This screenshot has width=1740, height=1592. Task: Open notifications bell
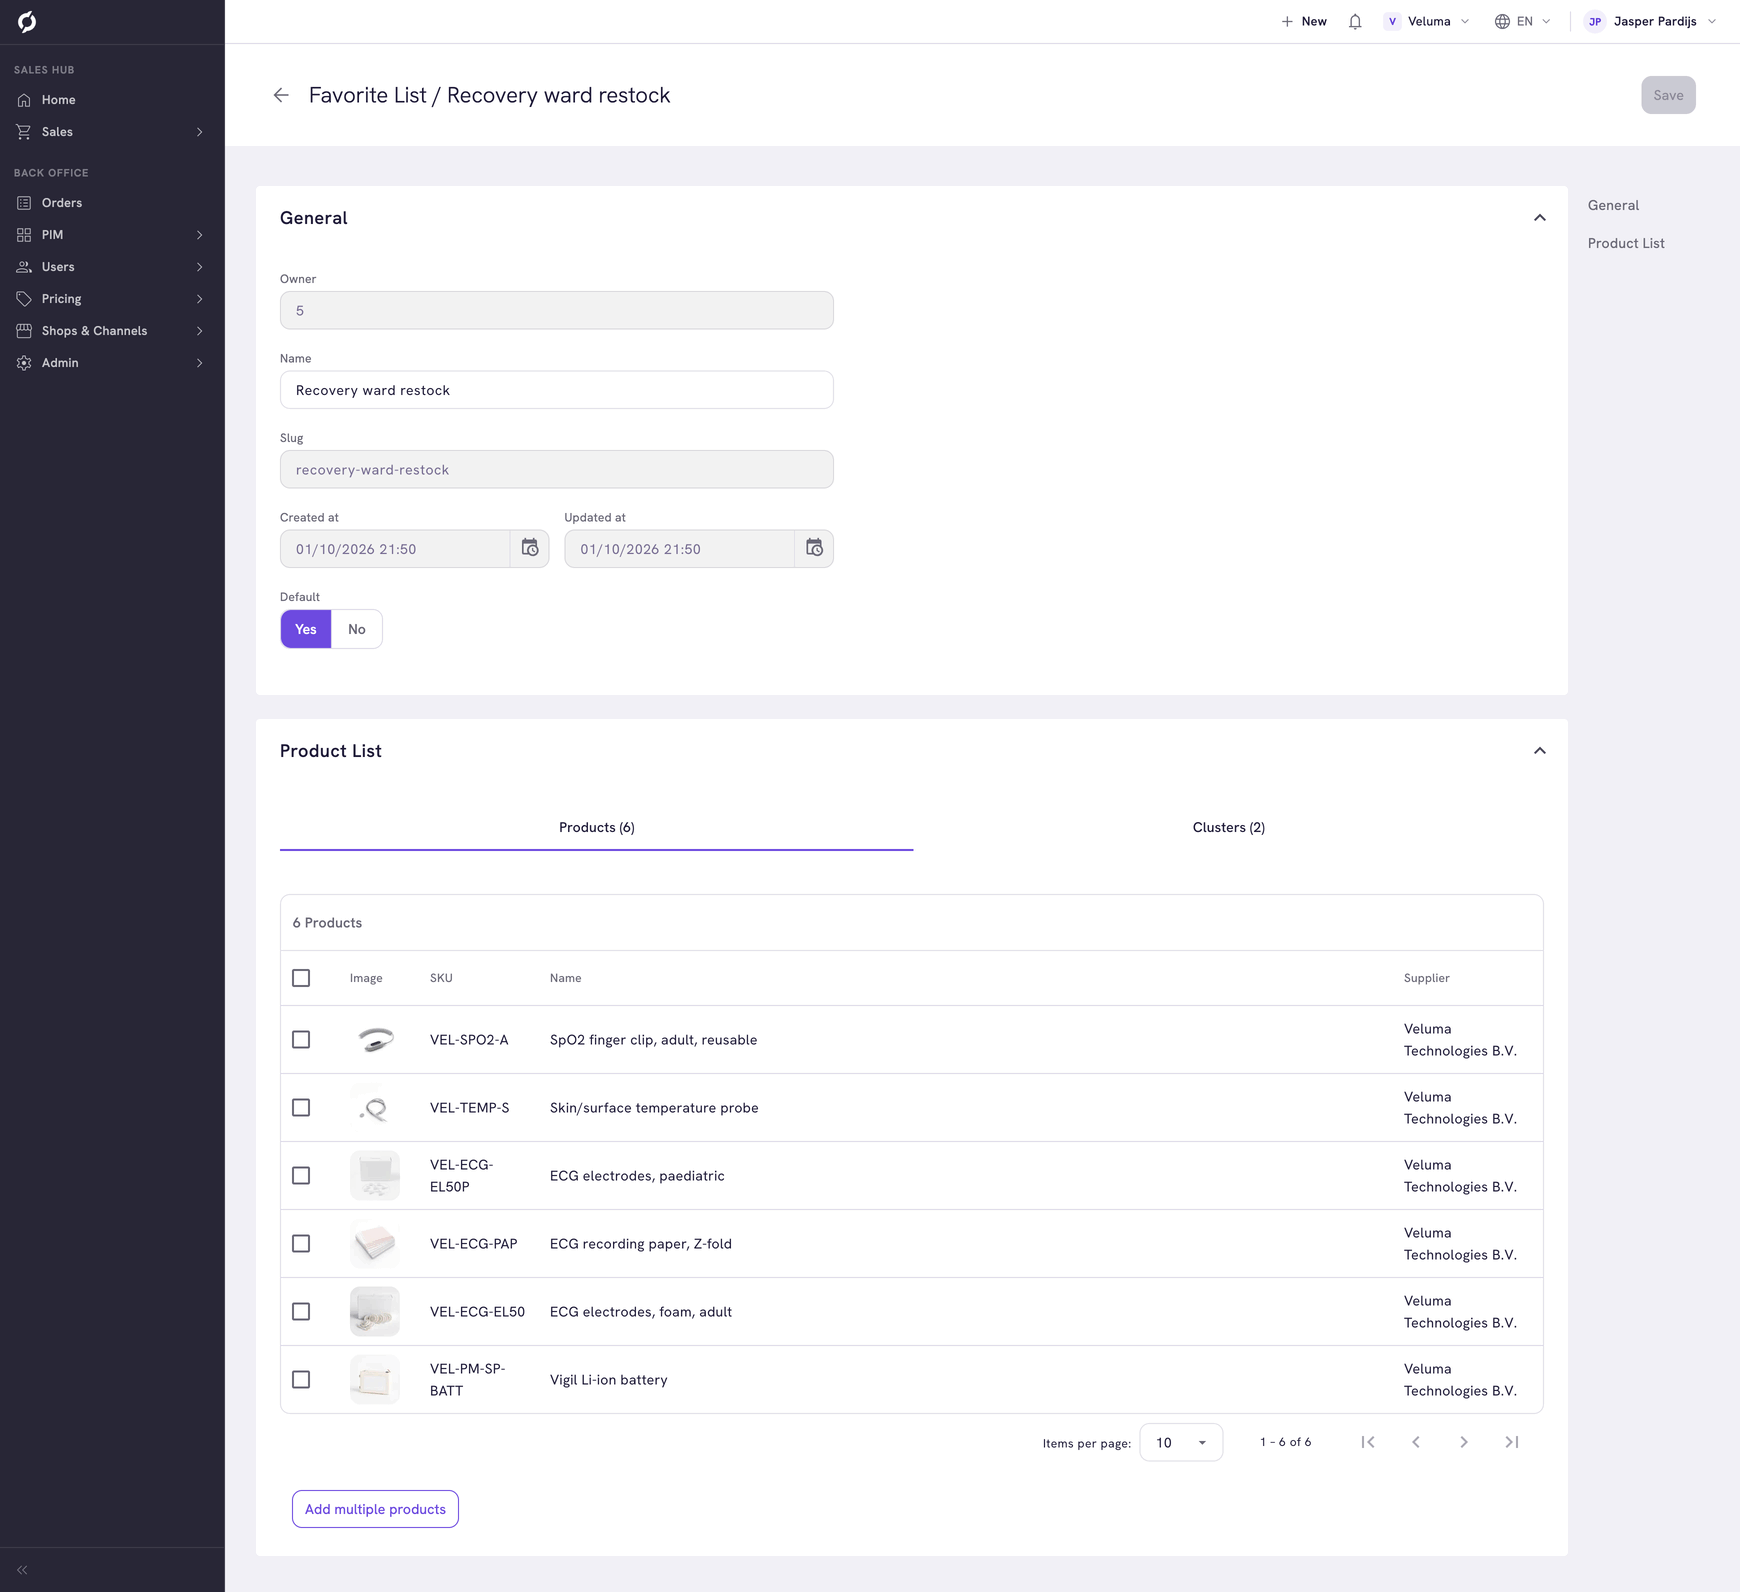pos(1355,21)
